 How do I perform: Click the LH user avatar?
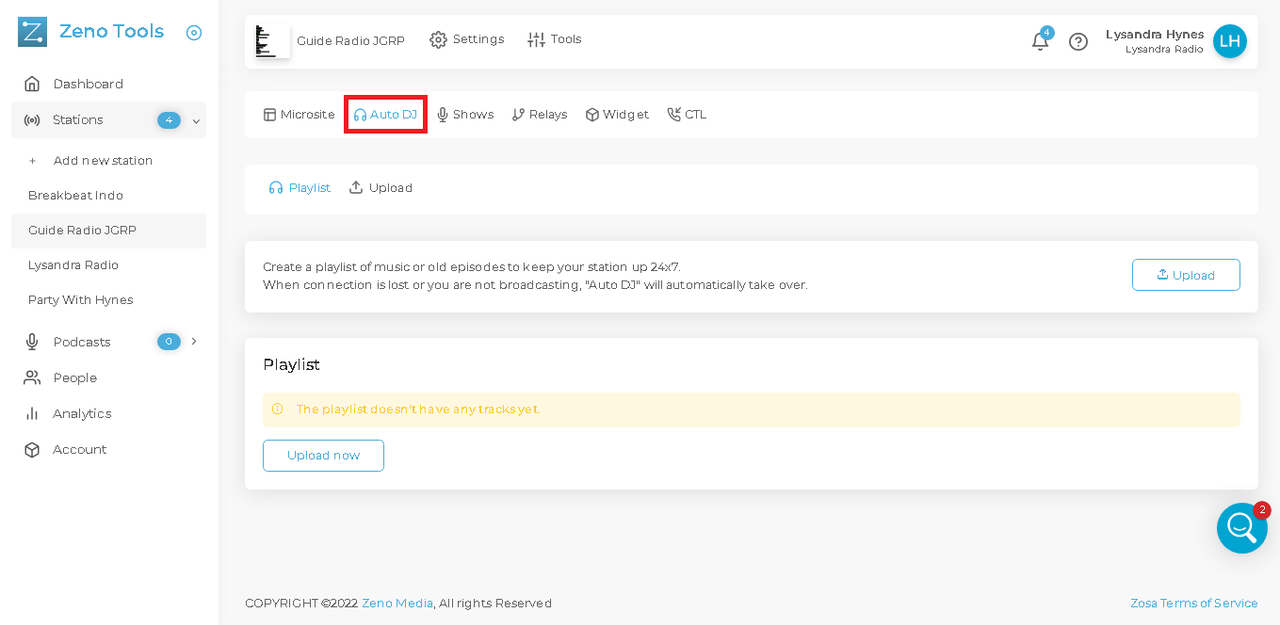(1230, 41)
